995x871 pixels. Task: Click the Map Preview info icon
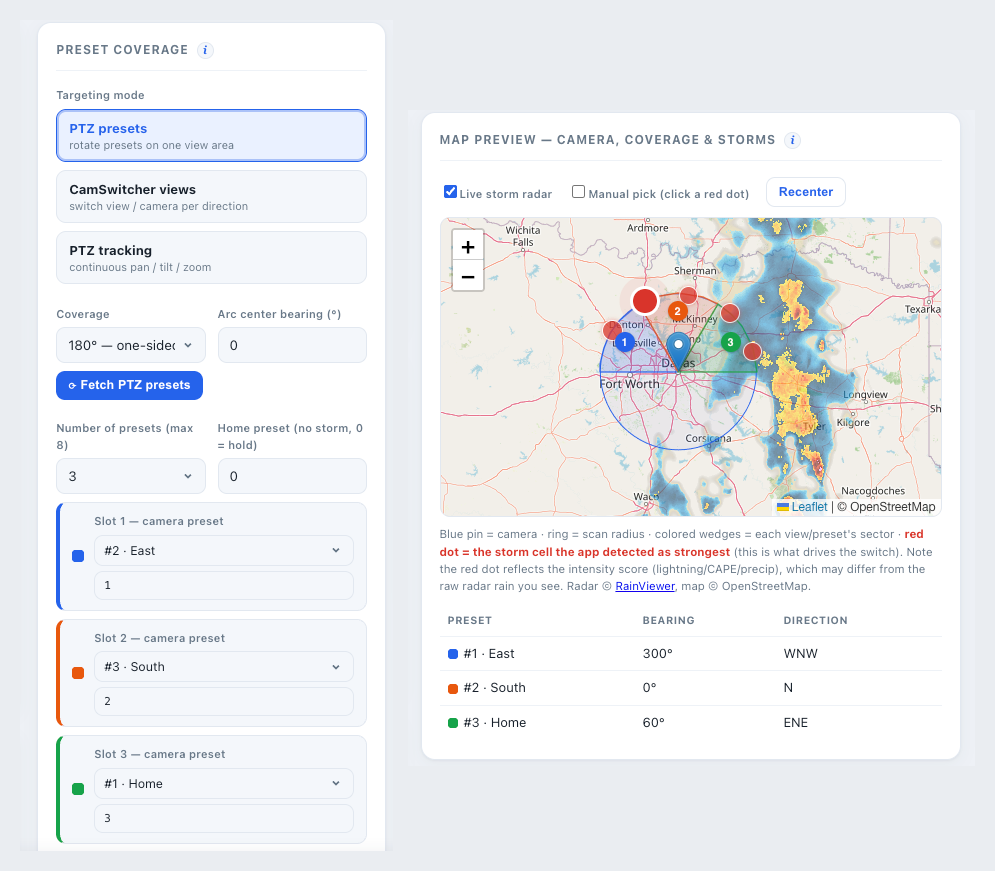792,140
